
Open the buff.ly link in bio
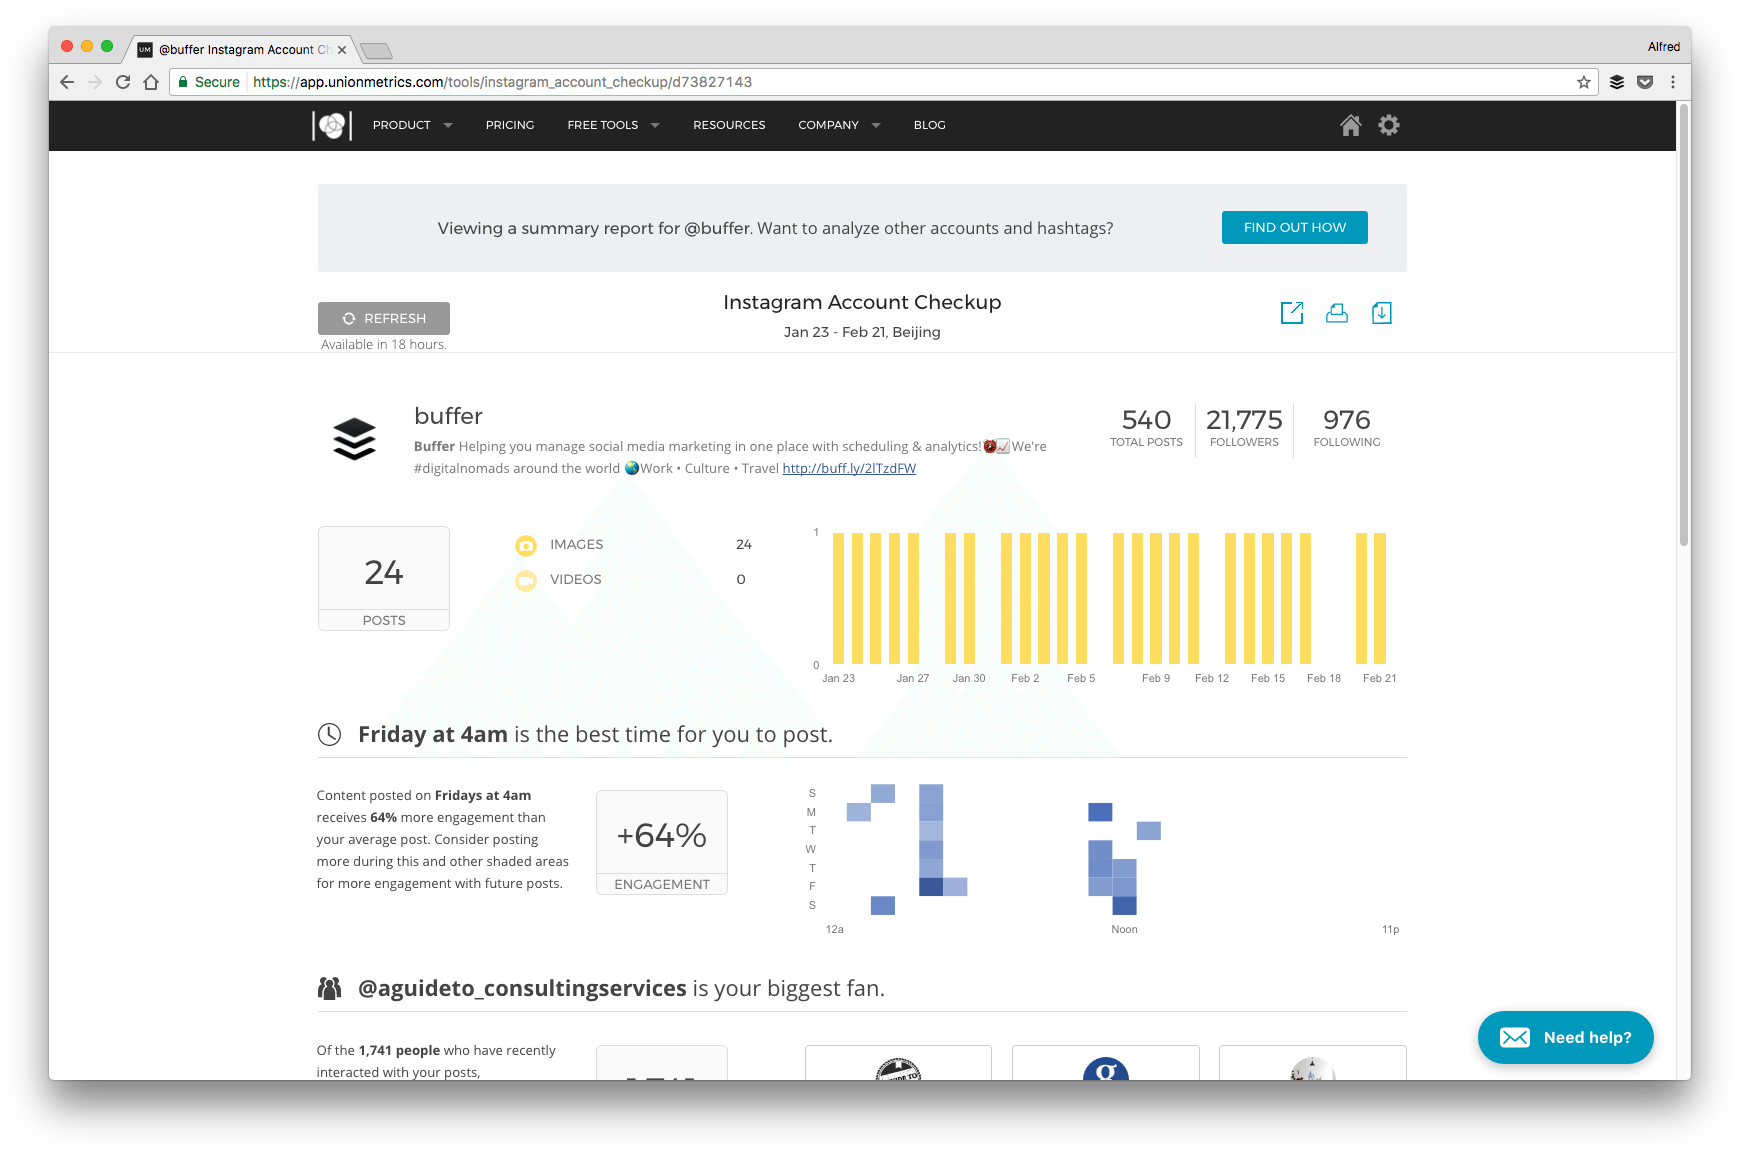click(x=849, y=468)
